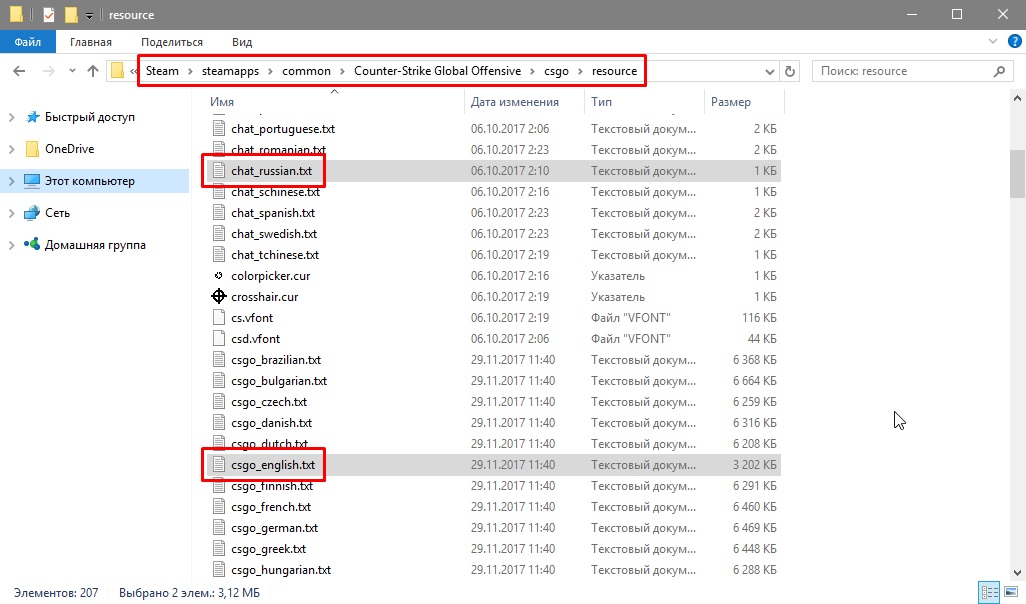Navigate to csgo in the breadcrumb
This screenshot has height=604, width=1026.
coord(556,71)
